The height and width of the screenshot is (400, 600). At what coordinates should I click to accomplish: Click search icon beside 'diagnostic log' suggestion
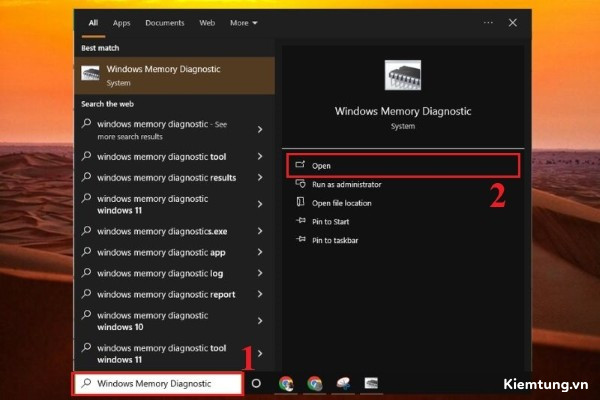point(87,272)
